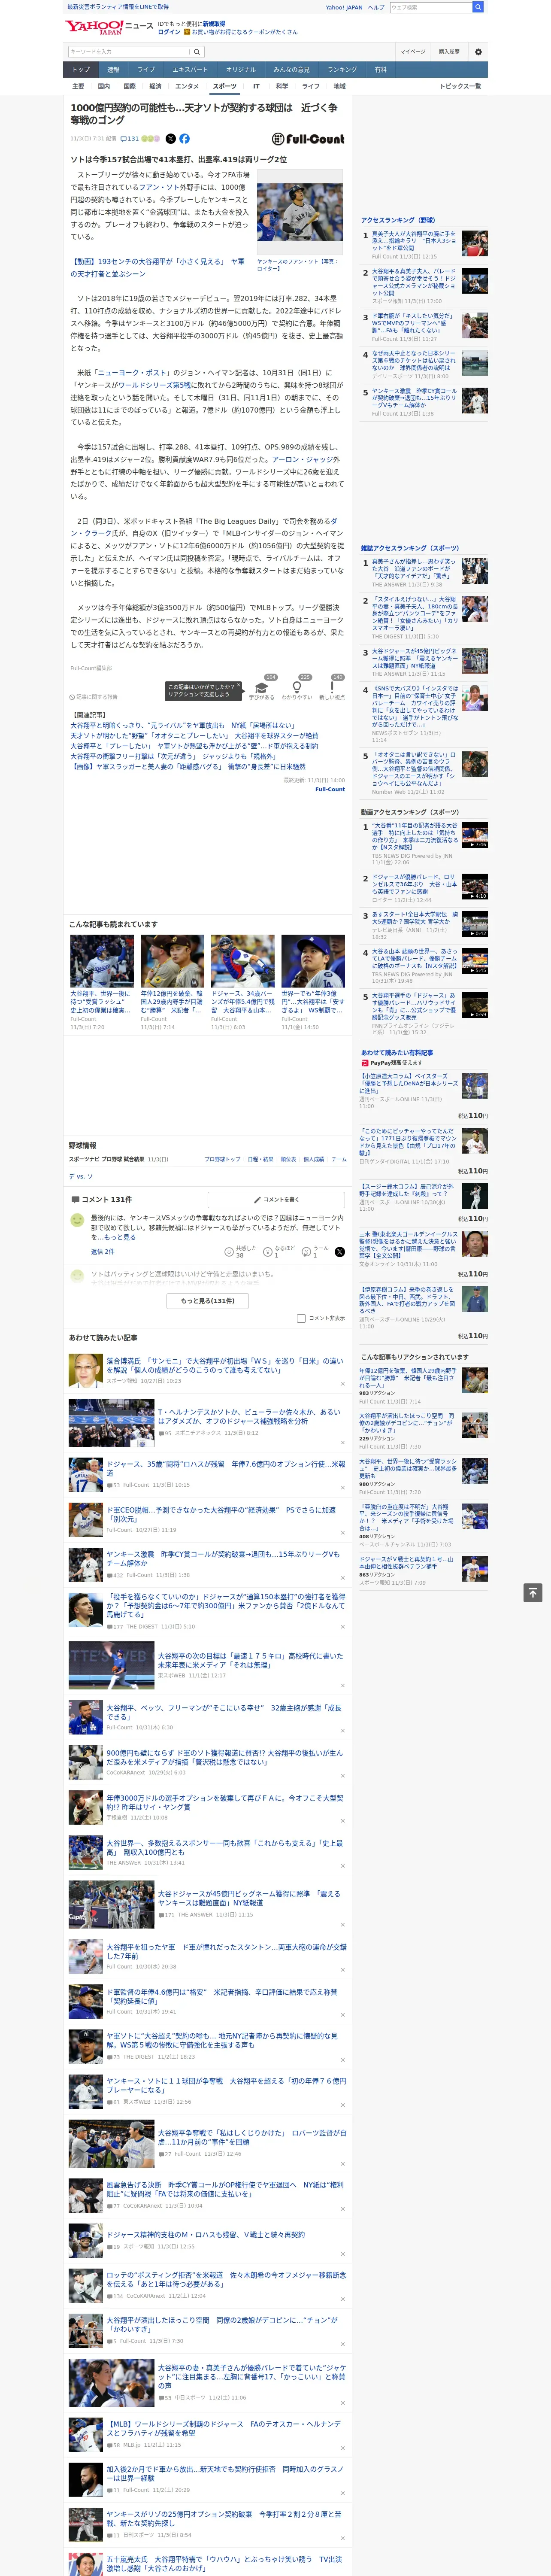Click the マイページ link

click(x=412, y=52)
